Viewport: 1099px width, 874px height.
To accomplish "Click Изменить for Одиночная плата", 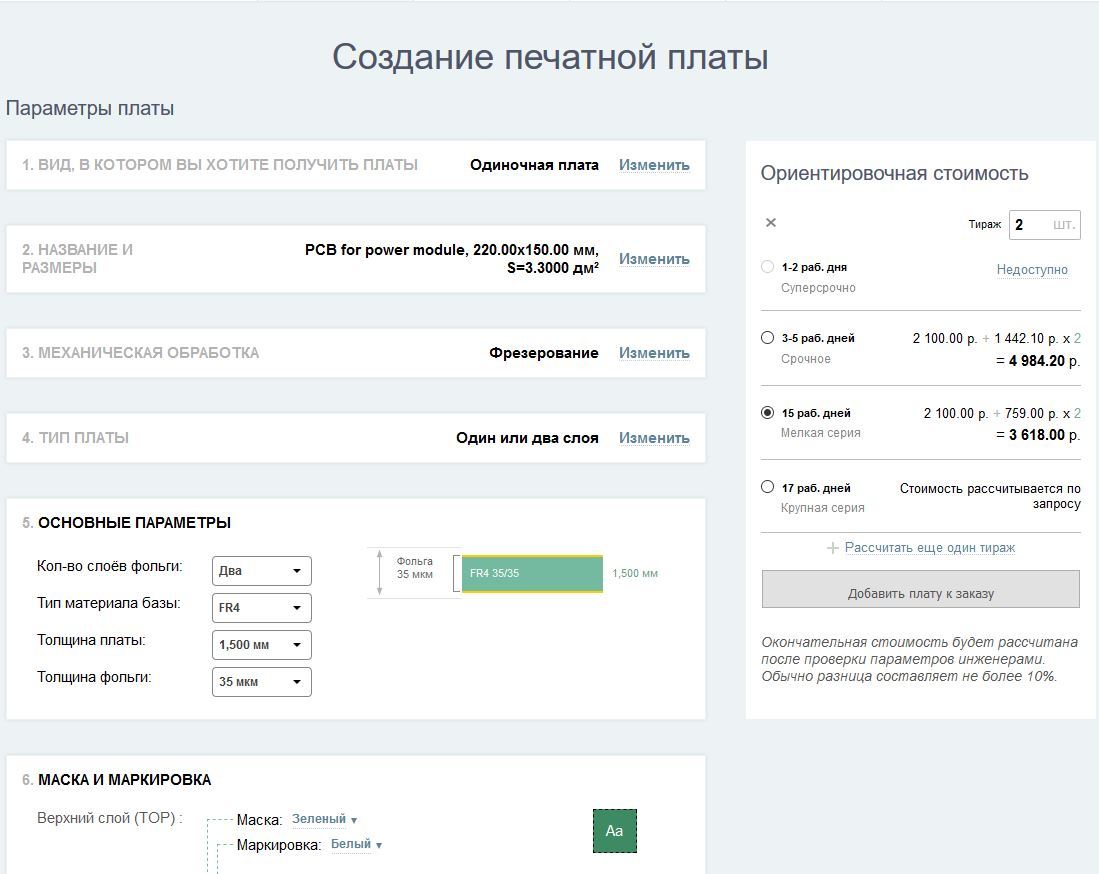I will click(x=654, y=165).
